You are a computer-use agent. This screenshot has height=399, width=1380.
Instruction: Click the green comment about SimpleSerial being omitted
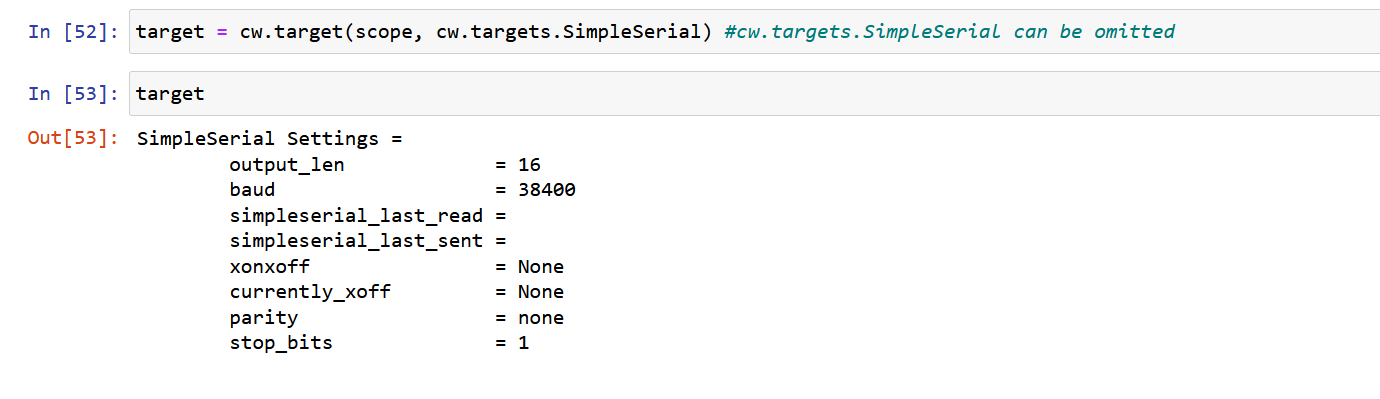click(x=948, y=31)
